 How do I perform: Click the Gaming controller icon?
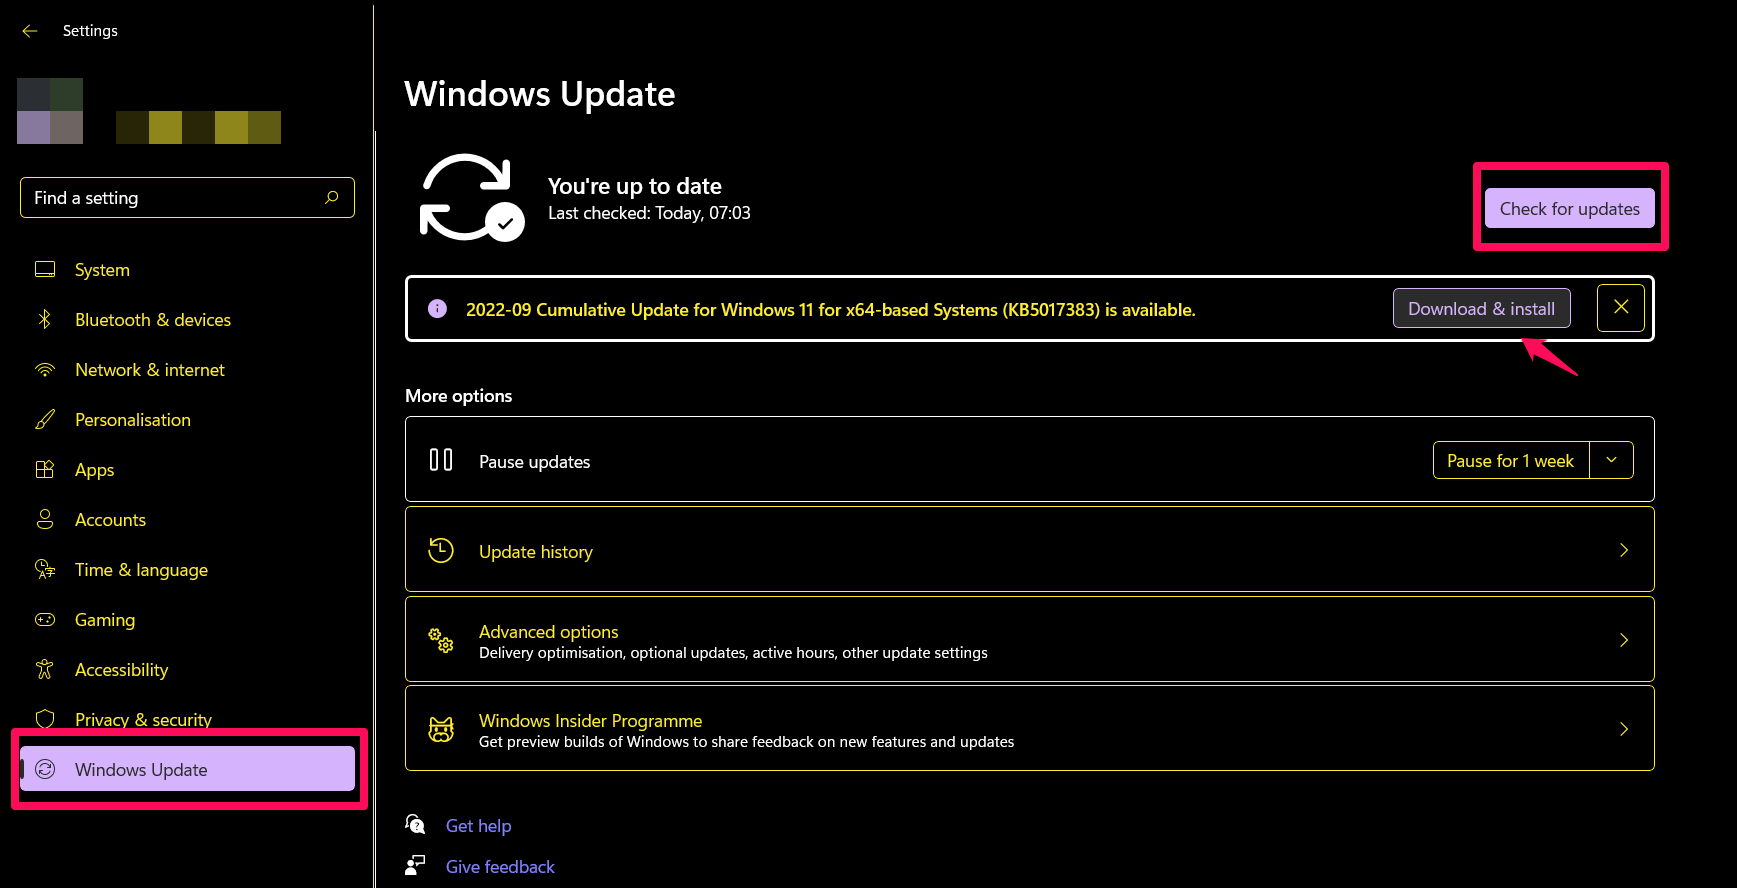point(45,619)
